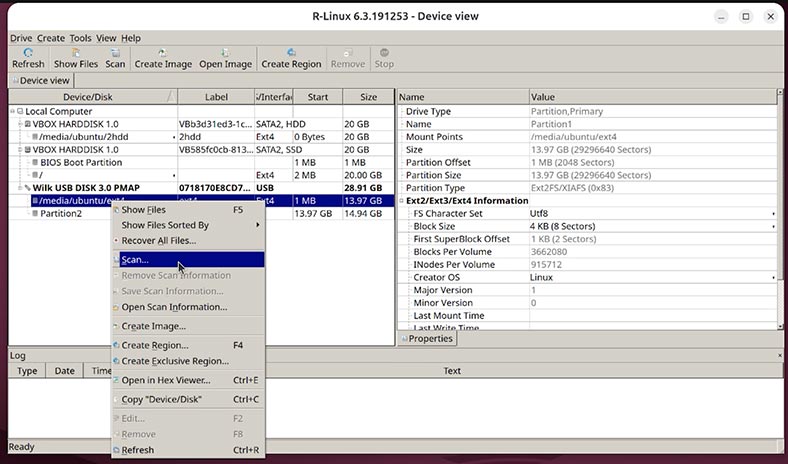Click the Wilk USB DISK device icon
This screenshot has width=788, height=464.
pyautogui.click(x=28, y=188)
